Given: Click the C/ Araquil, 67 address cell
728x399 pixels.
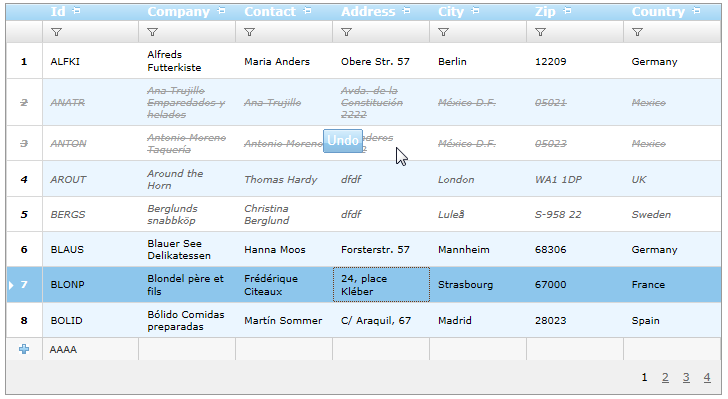Looking at the screenshot, I should [x=381, y=321].
